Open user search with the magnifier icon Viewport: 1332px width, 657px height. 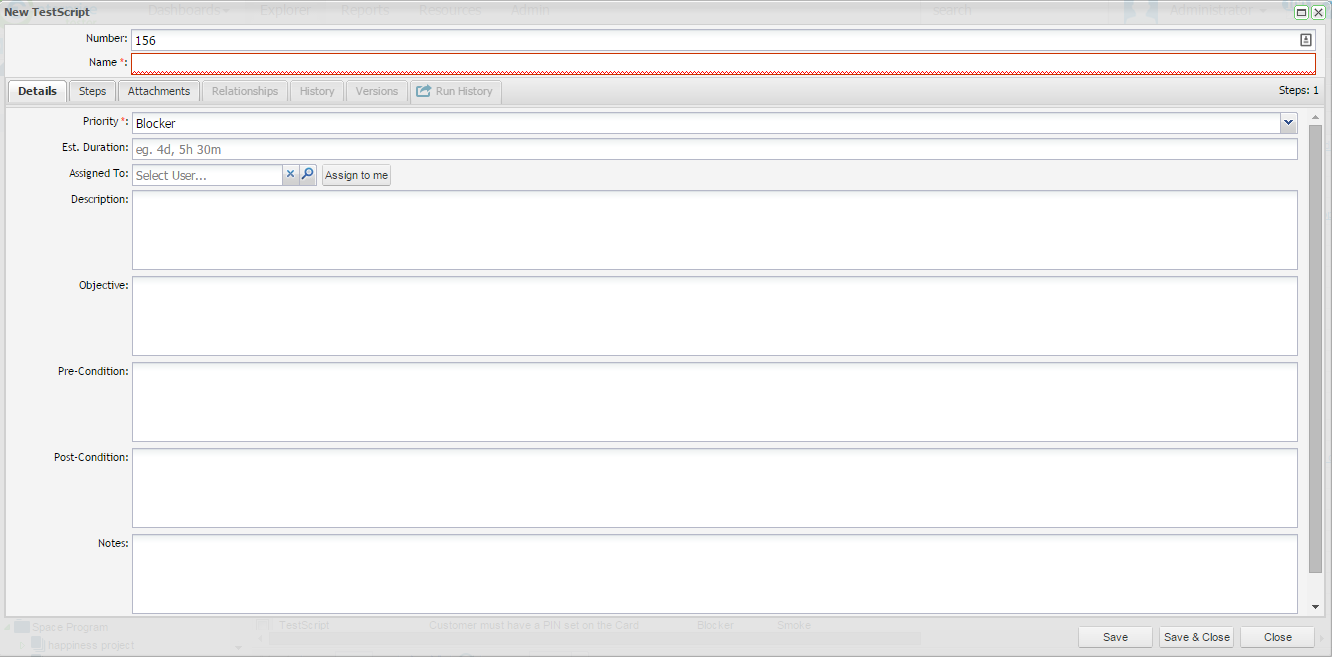click(308, 174)
